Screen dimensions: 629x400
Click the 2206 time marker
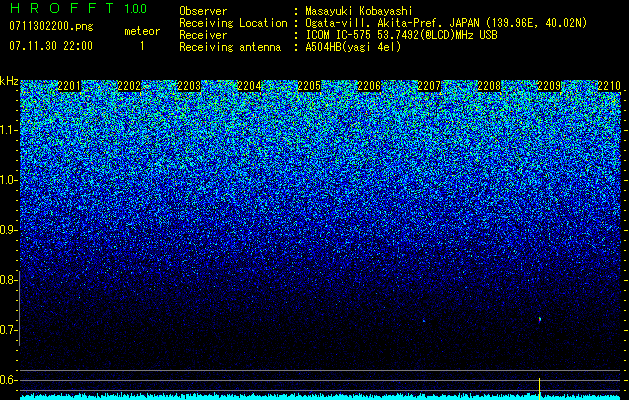(369, 86)
